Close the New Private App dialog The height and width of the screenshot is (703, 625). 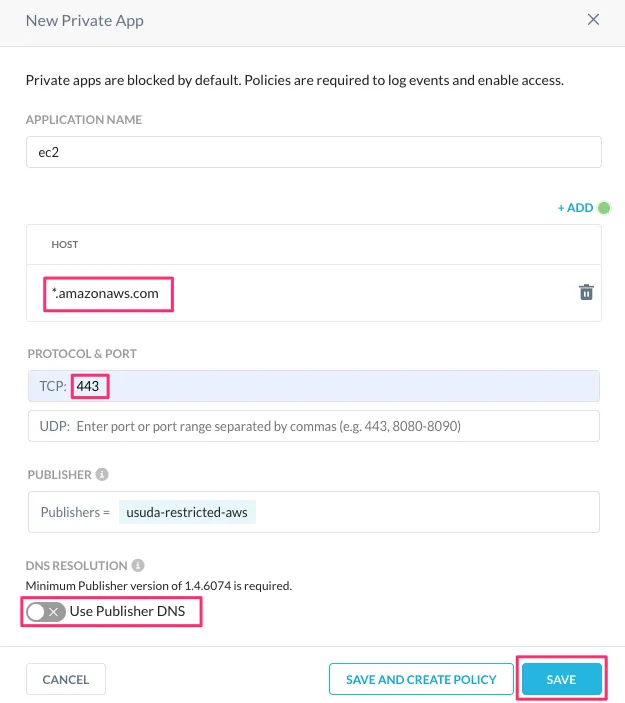593,20
